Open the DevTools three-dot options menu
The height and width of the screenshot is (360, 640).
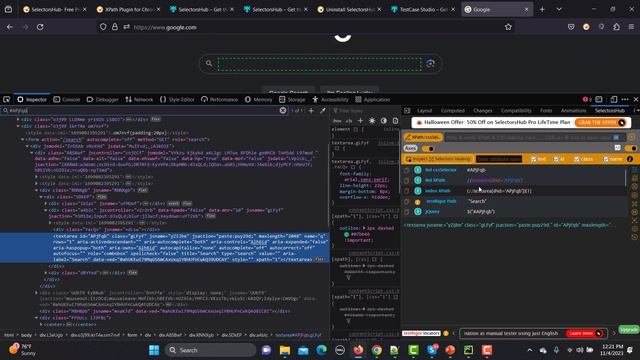coord(624,99)
